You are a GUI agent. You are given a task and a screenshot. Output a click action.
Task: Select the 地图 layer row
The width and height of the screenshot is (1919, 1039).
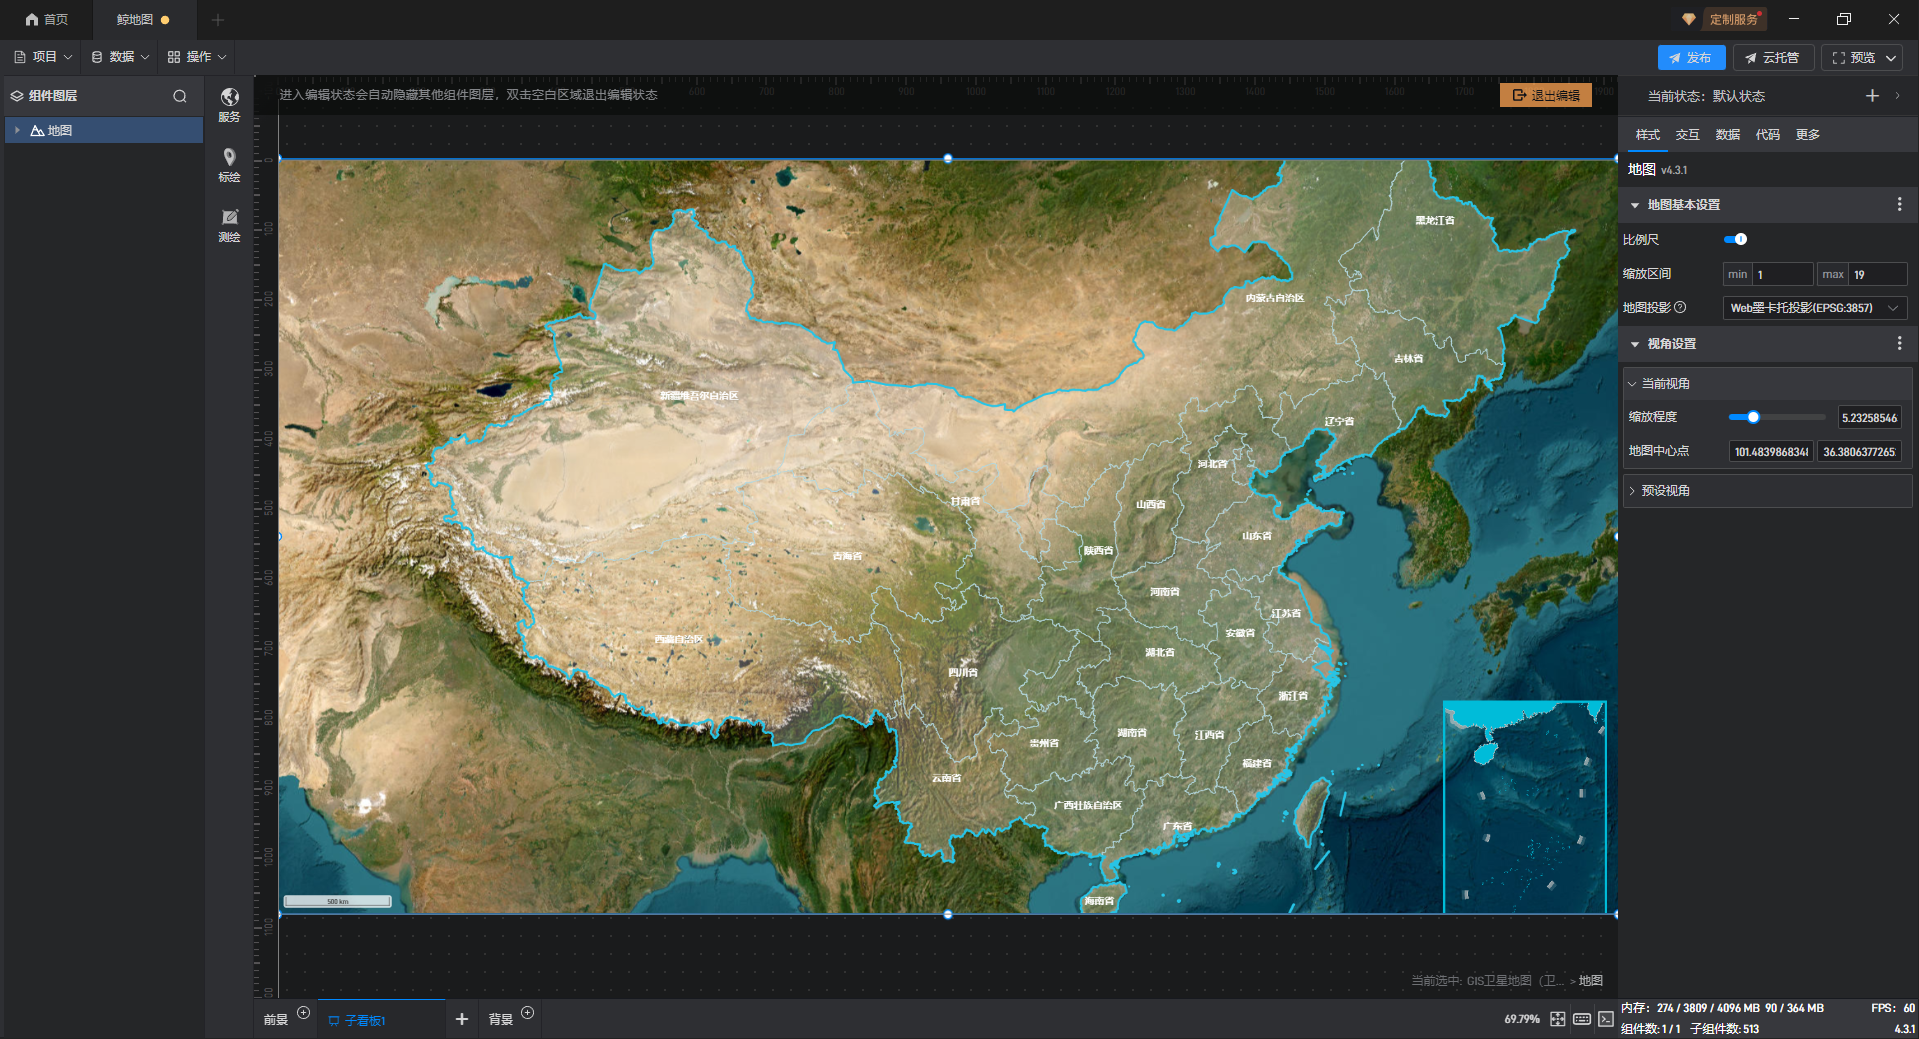104,130
